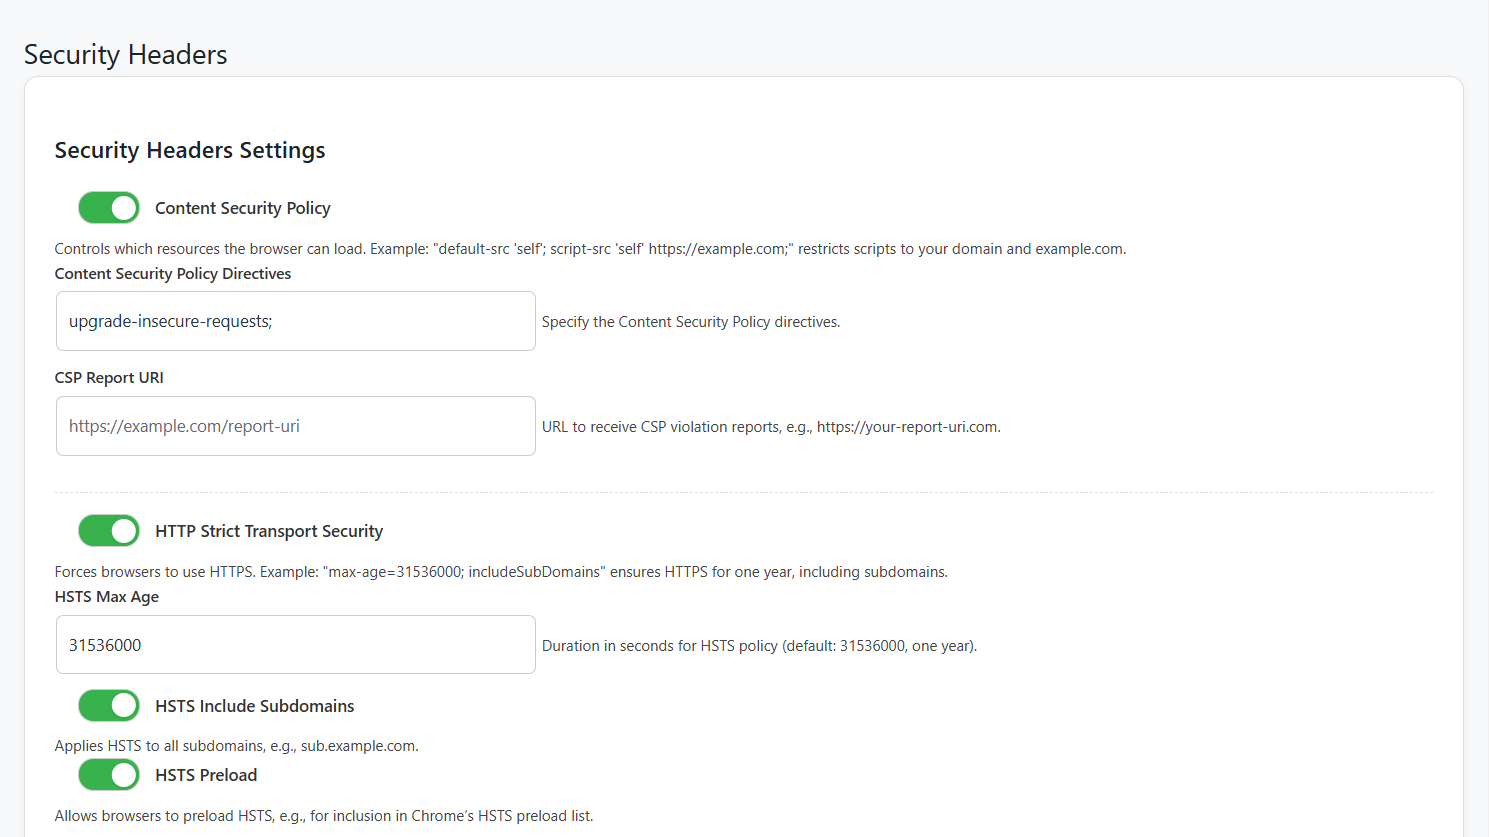This screenshot has height=837, width=1489.
Task: Turn off HTTP Strict Transport Security switch
Action: tap(109, 531)
